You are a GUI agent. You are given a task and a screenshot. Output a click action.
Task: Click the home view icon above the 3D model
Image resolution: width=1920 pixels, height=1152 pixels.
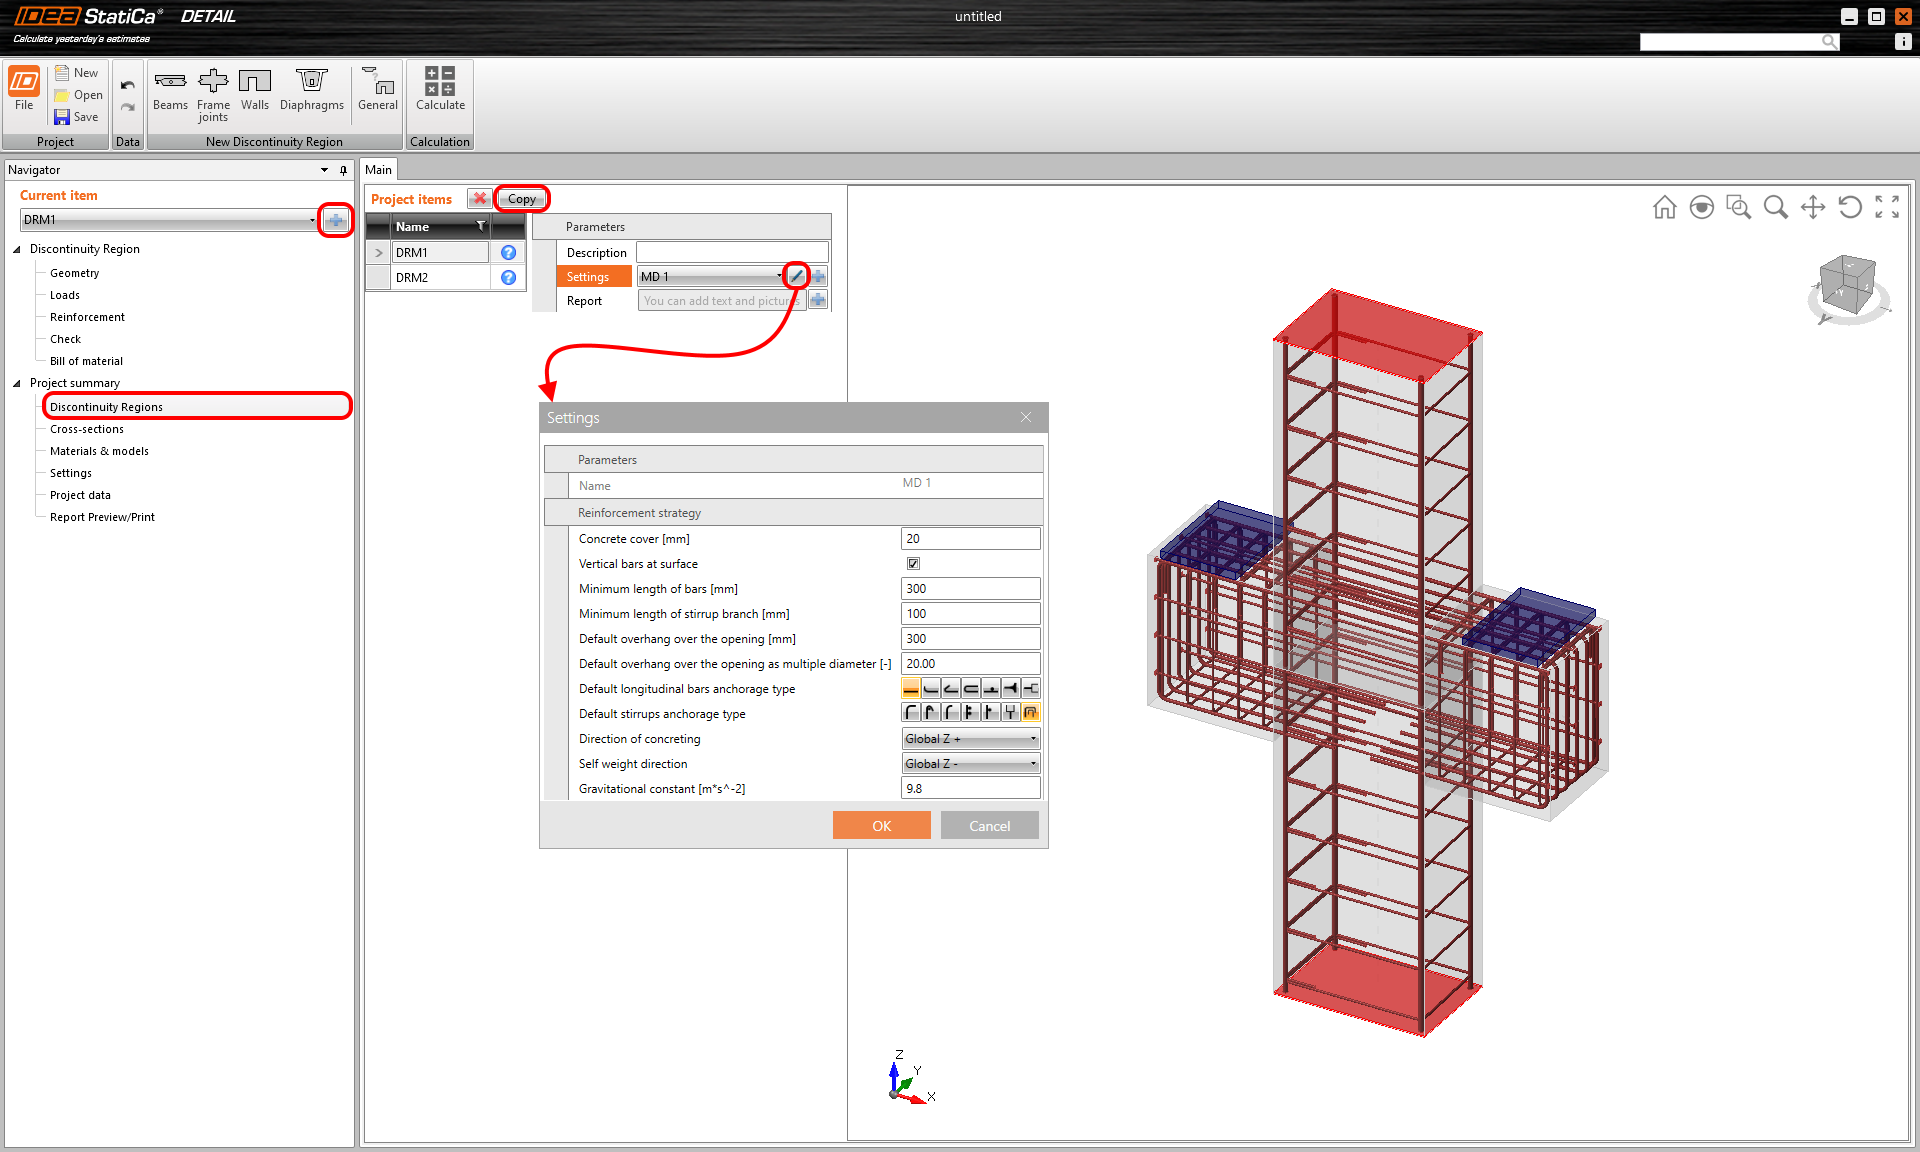[x=1664, y=207]
